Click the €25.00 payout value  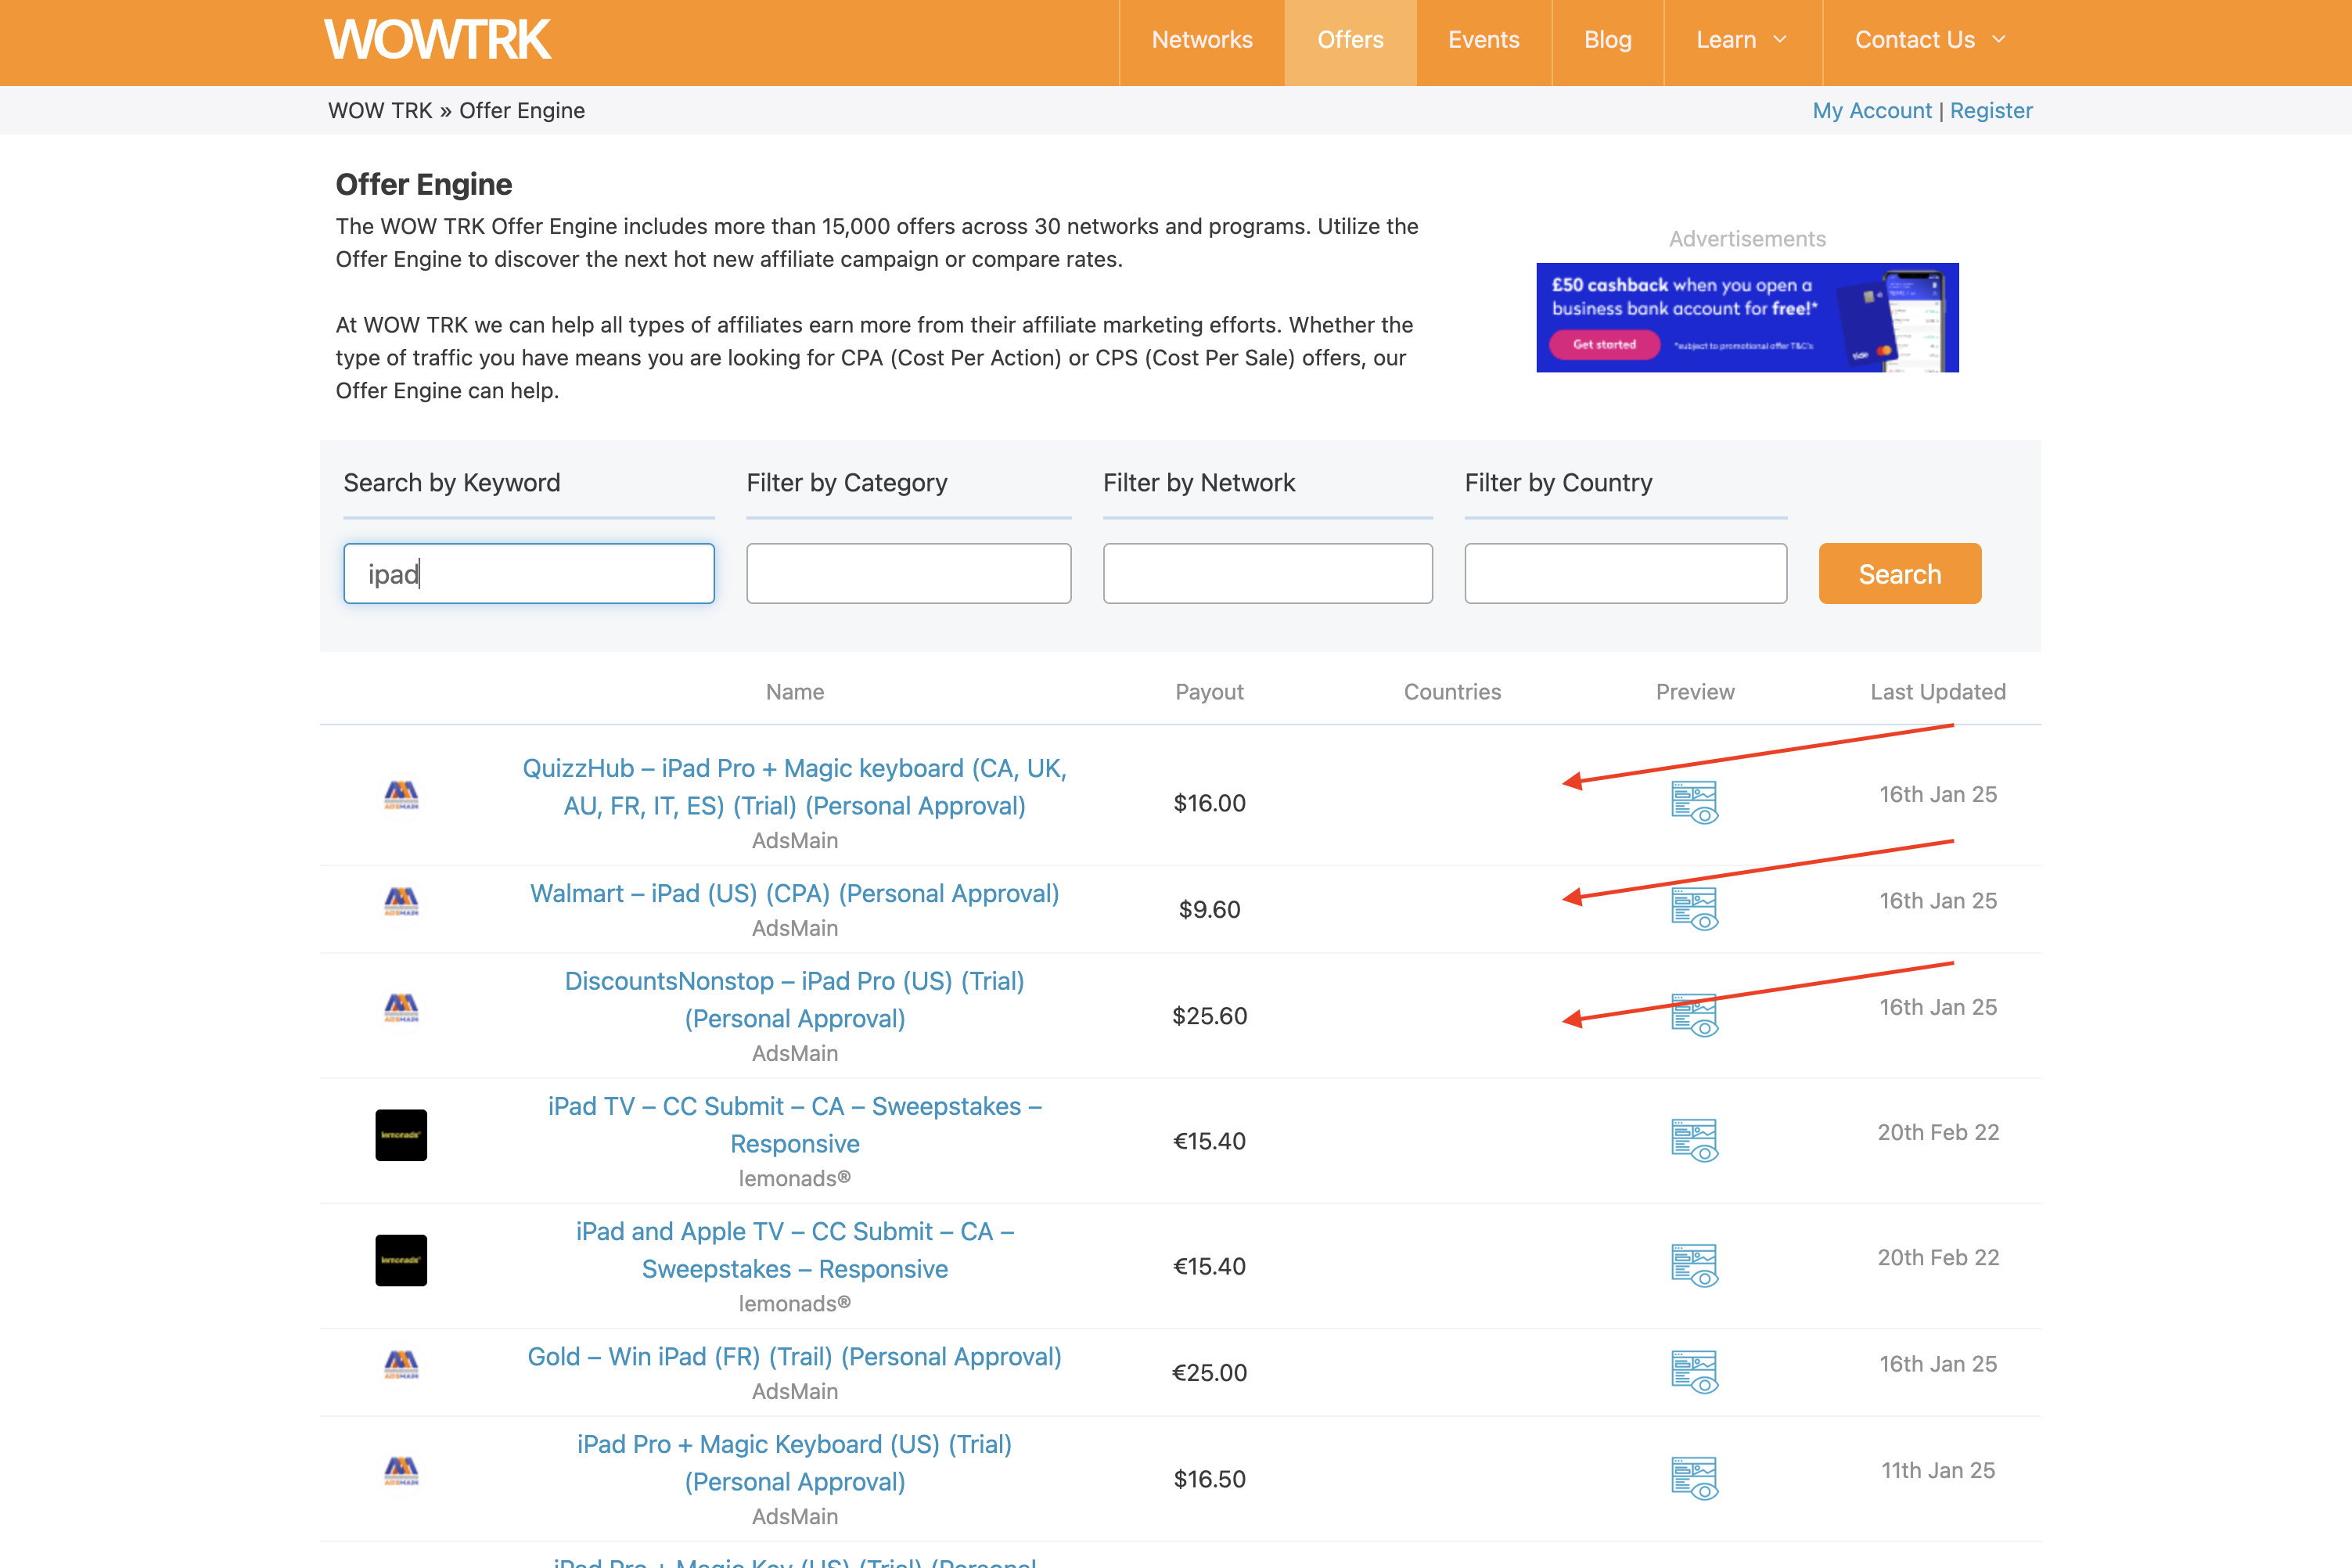click(x=1209, y=1373)
